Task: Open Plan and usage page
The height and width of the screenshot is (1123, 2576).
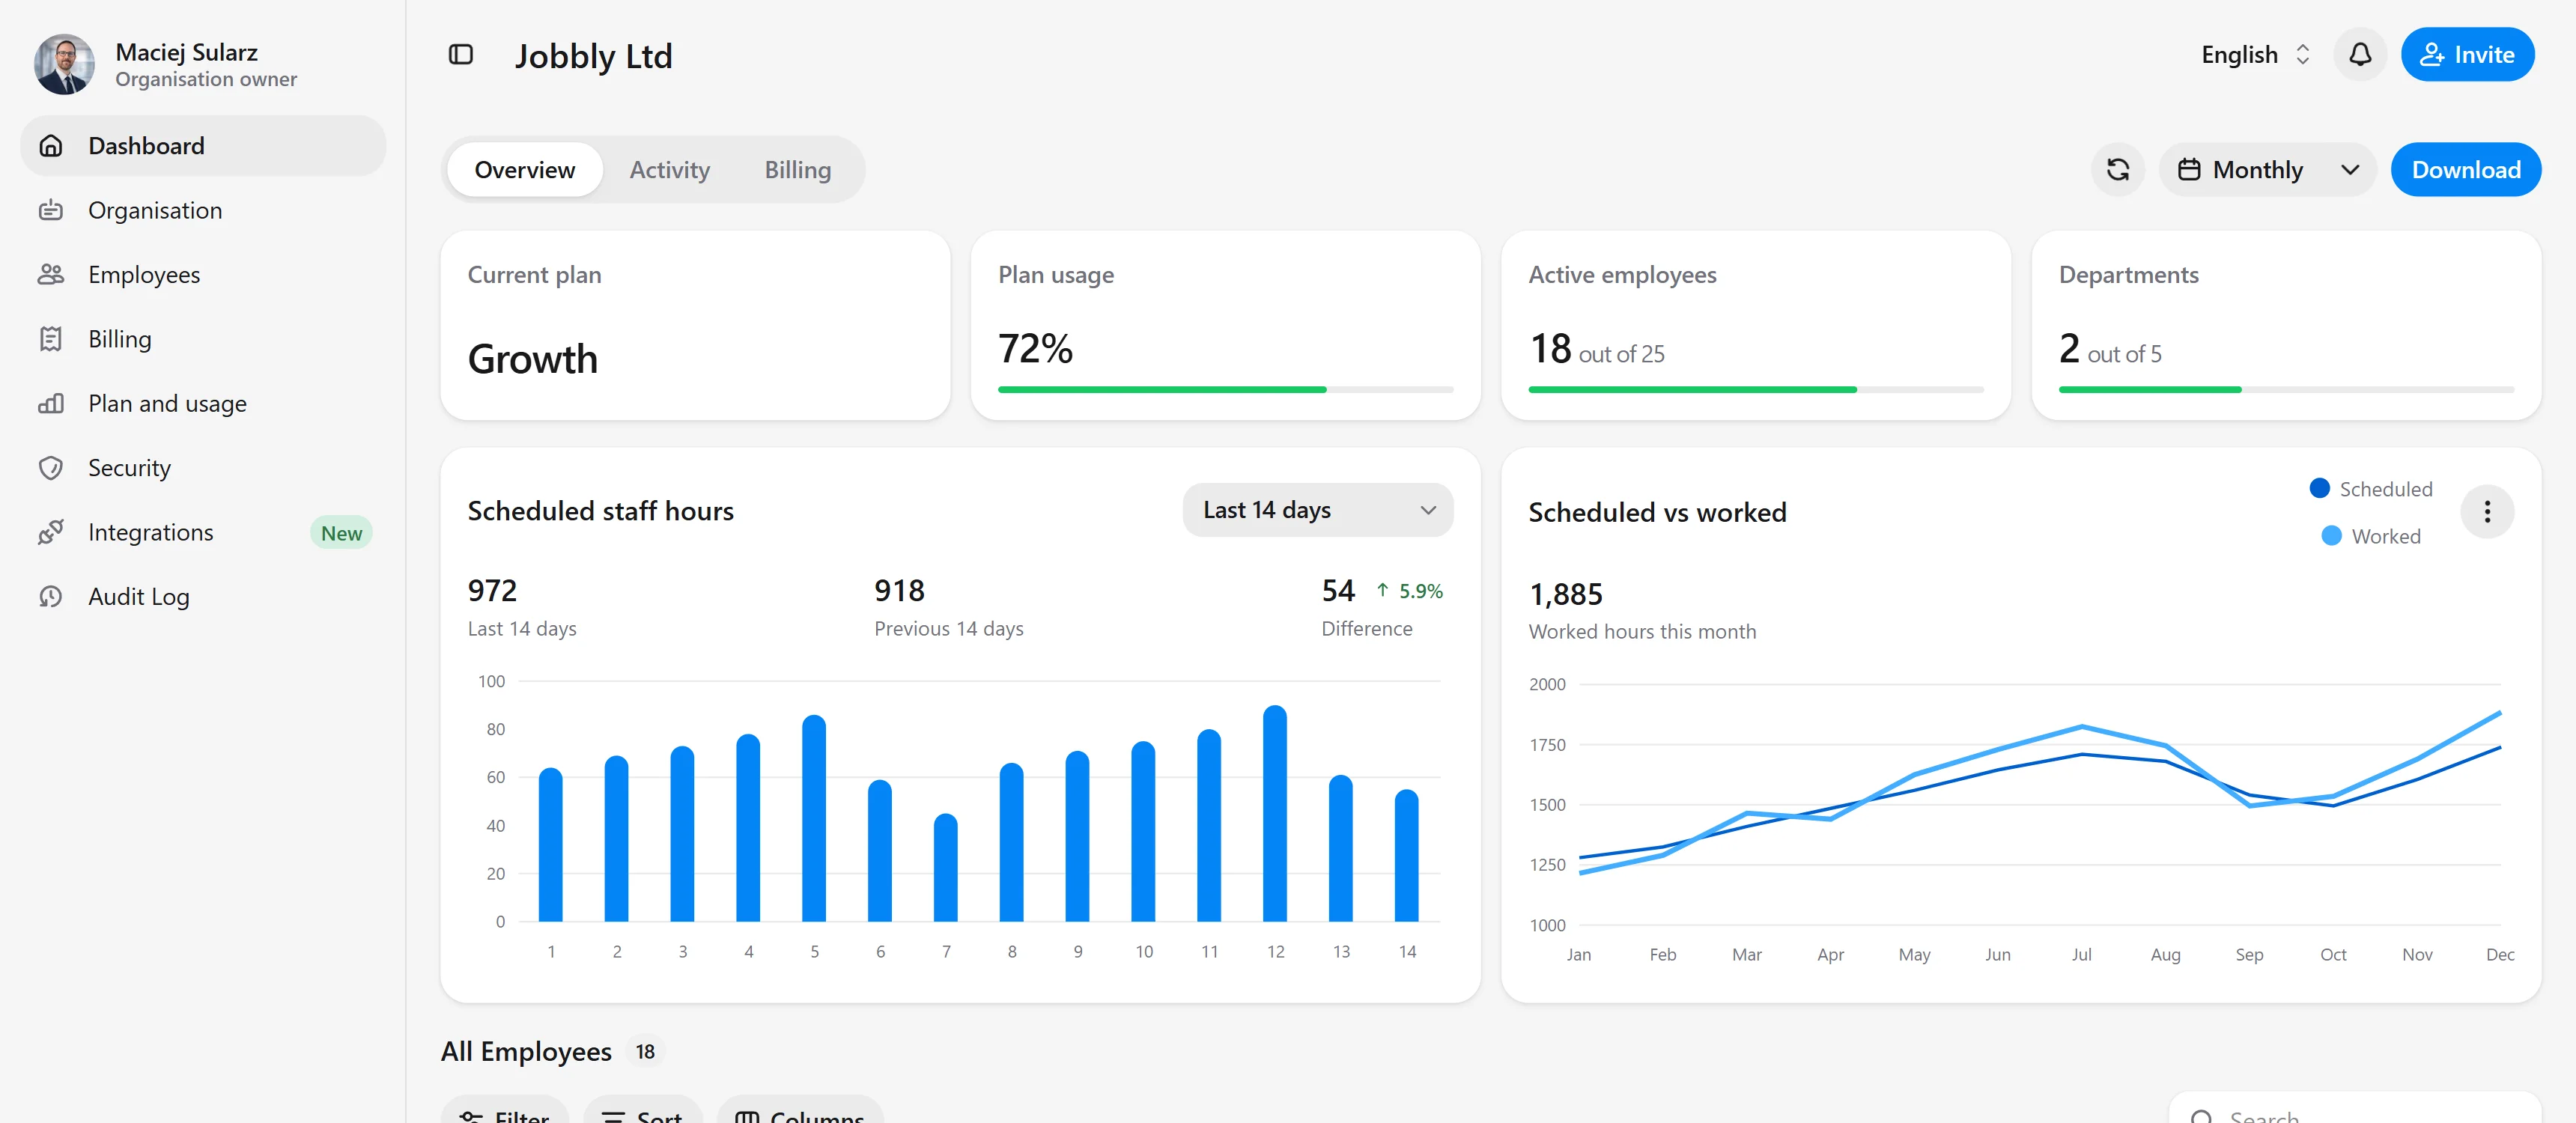Action: (x=203, y=404)
